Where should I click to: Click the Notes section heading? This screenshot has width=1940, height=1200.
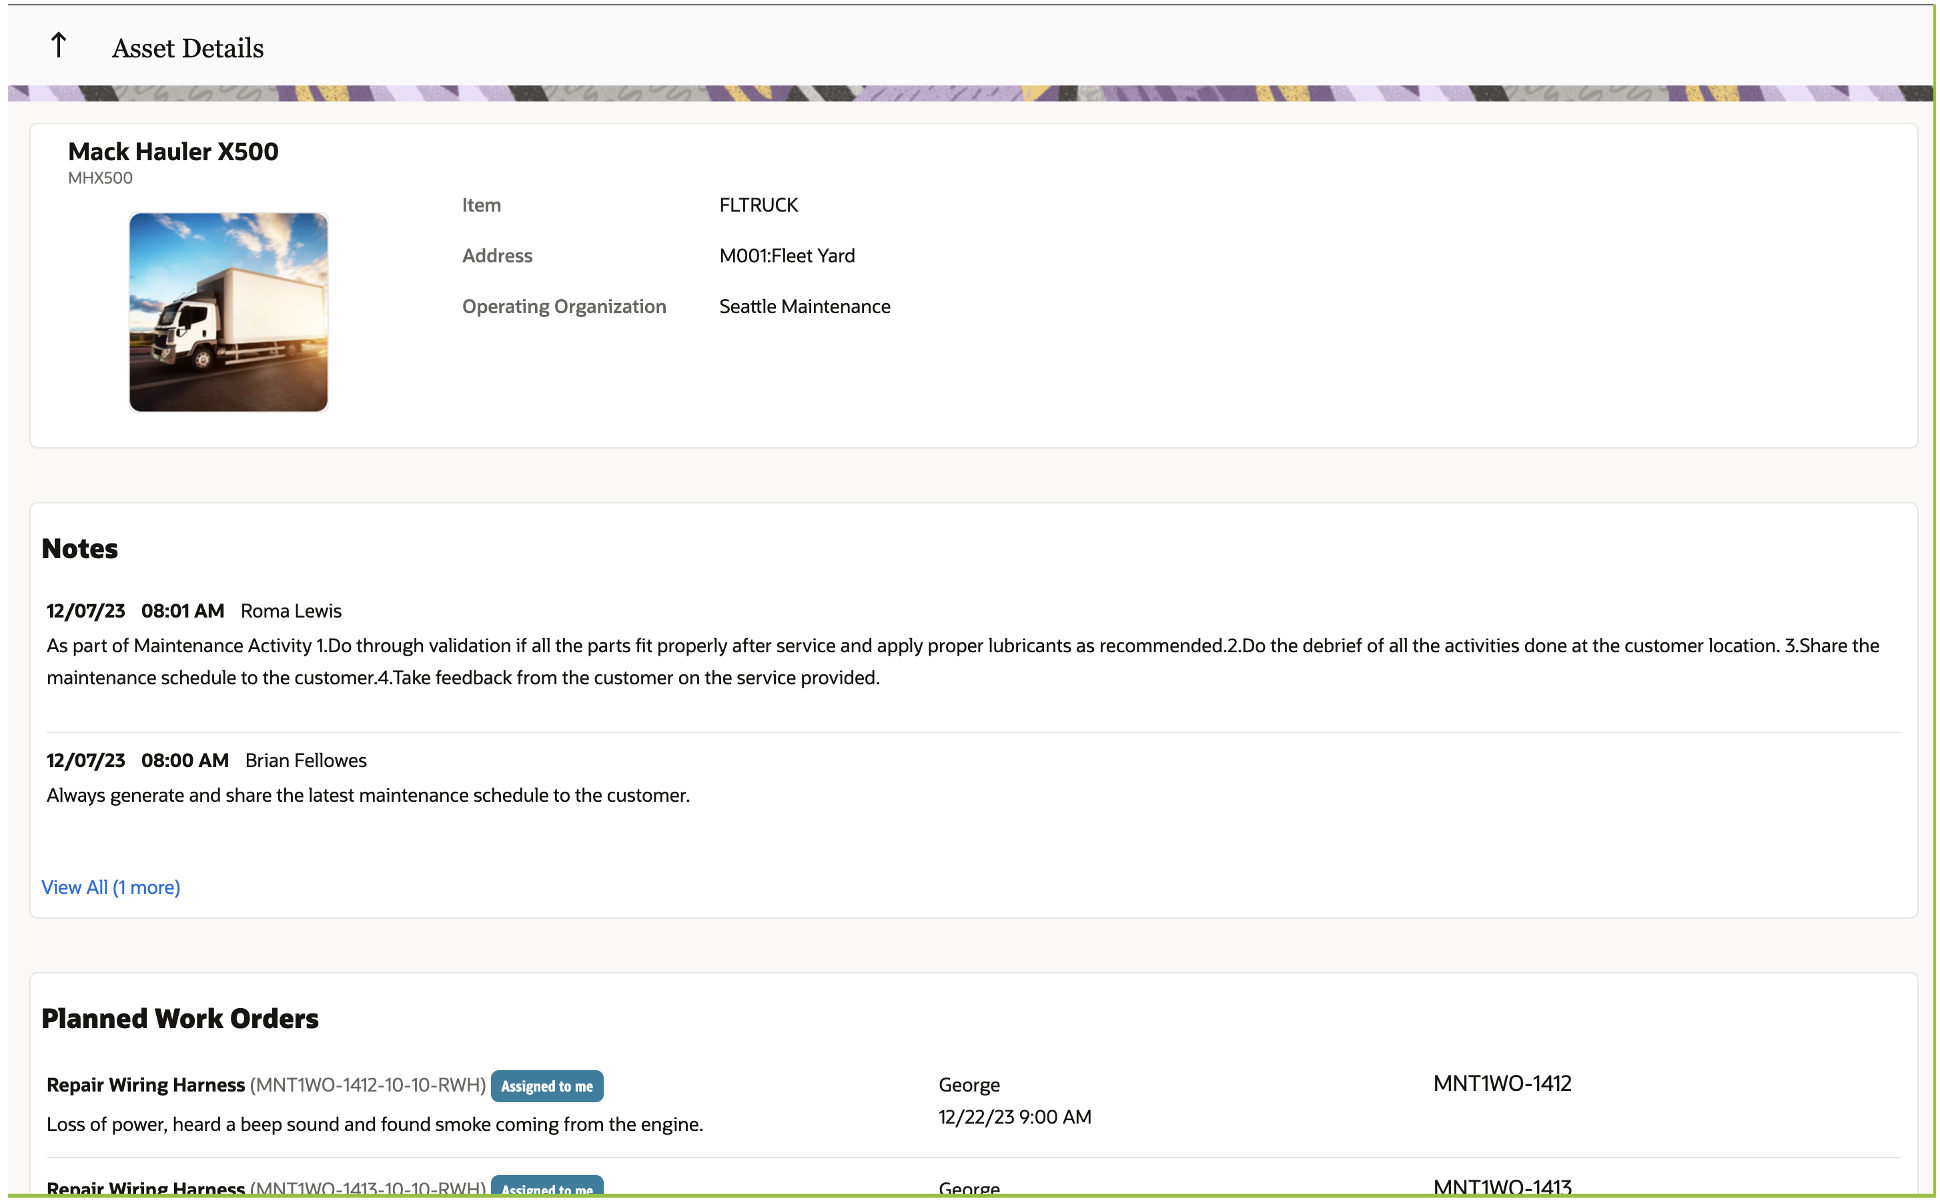point(80,548)
